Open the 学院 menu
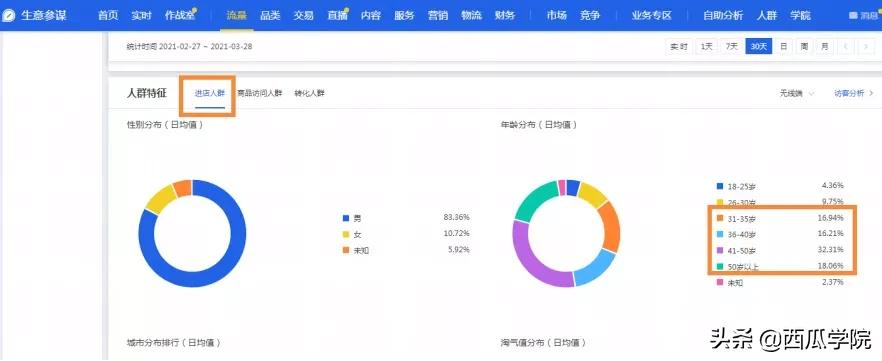882x361 pixels. tap(800, 15)
